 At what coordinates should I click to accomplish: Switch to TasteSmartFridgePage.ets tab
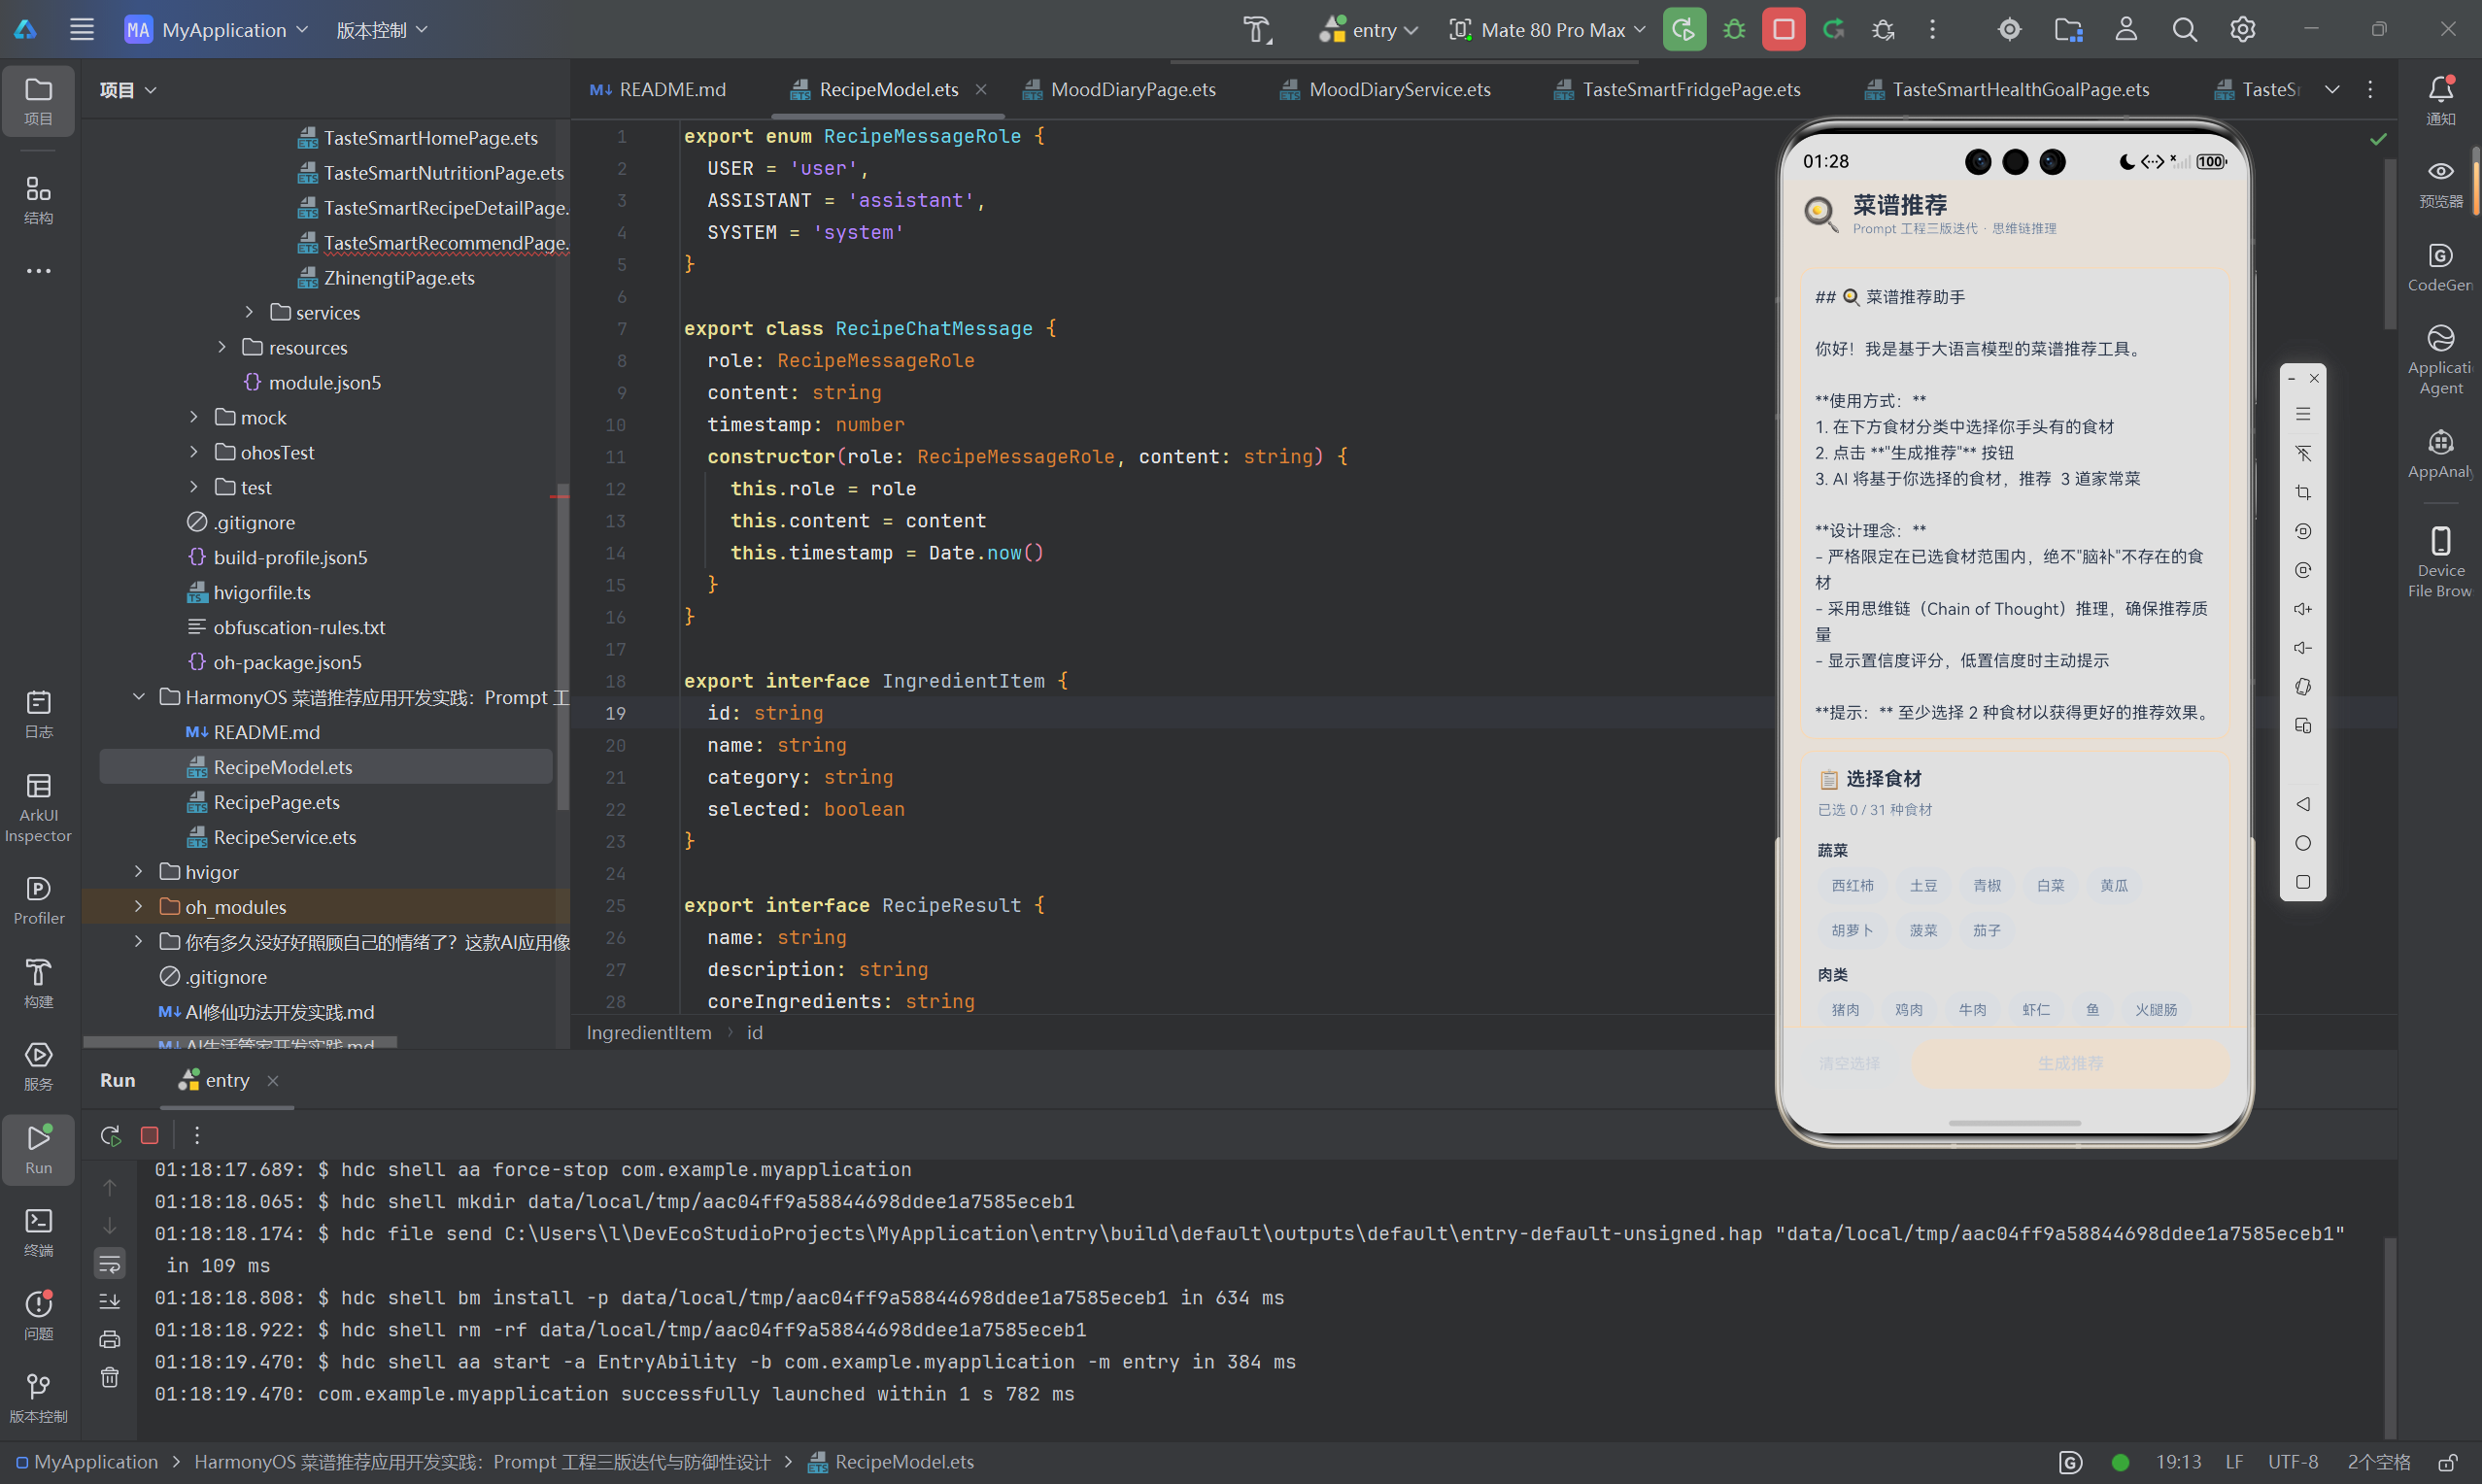point(1678,89)
